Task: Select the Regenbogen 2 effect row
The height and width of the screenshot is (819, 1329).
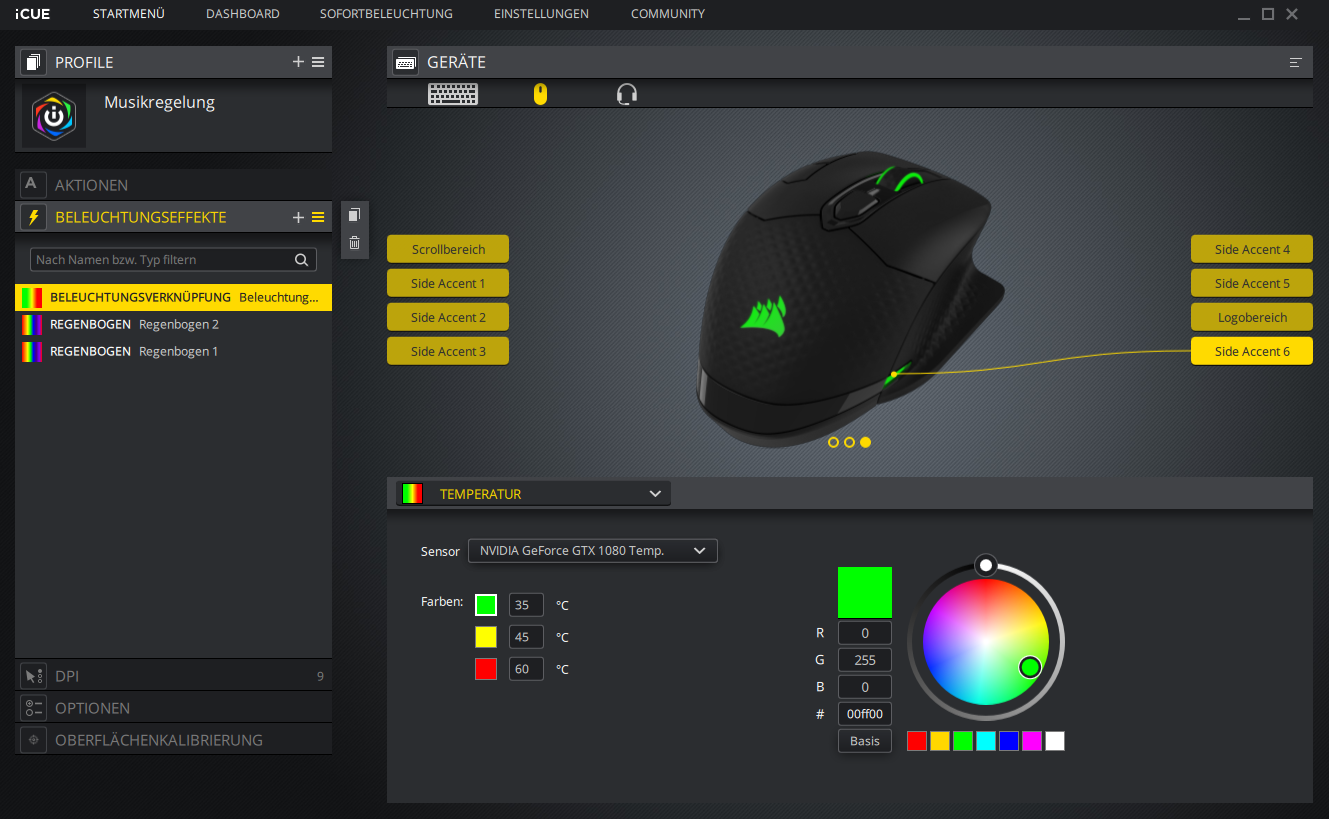Action: [x=174, y=324]
